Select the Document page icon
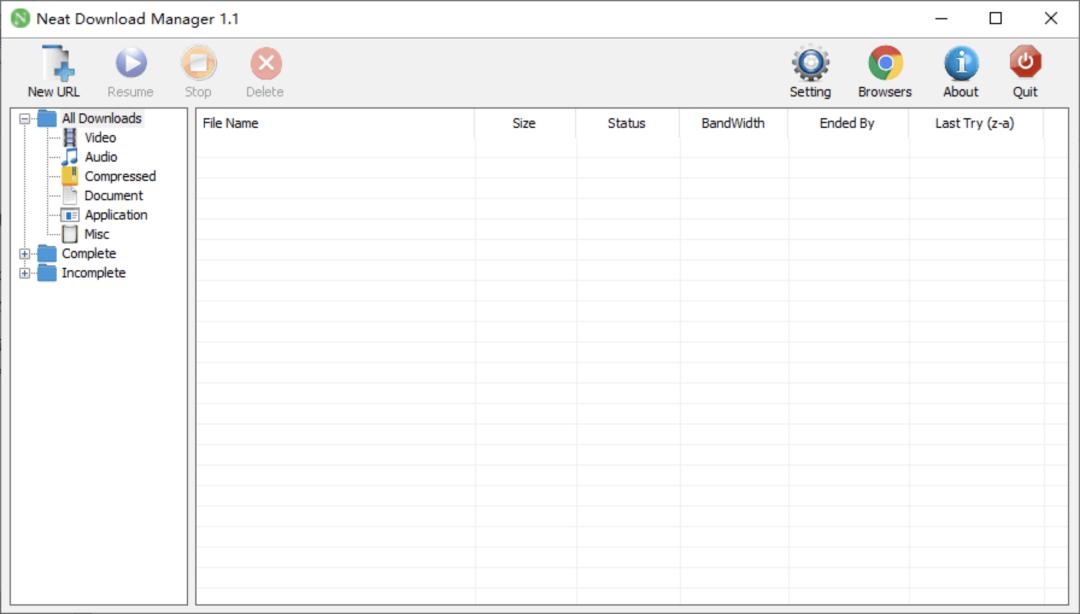Screen dimensions: 1080x614 tap(70, 196)
